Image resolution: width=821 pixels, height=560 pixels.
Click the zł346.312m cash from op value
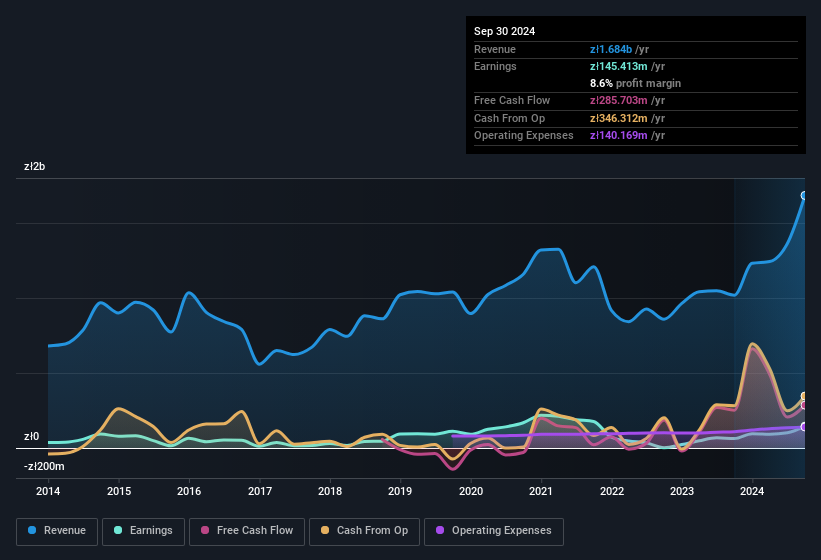pos(618,118)
